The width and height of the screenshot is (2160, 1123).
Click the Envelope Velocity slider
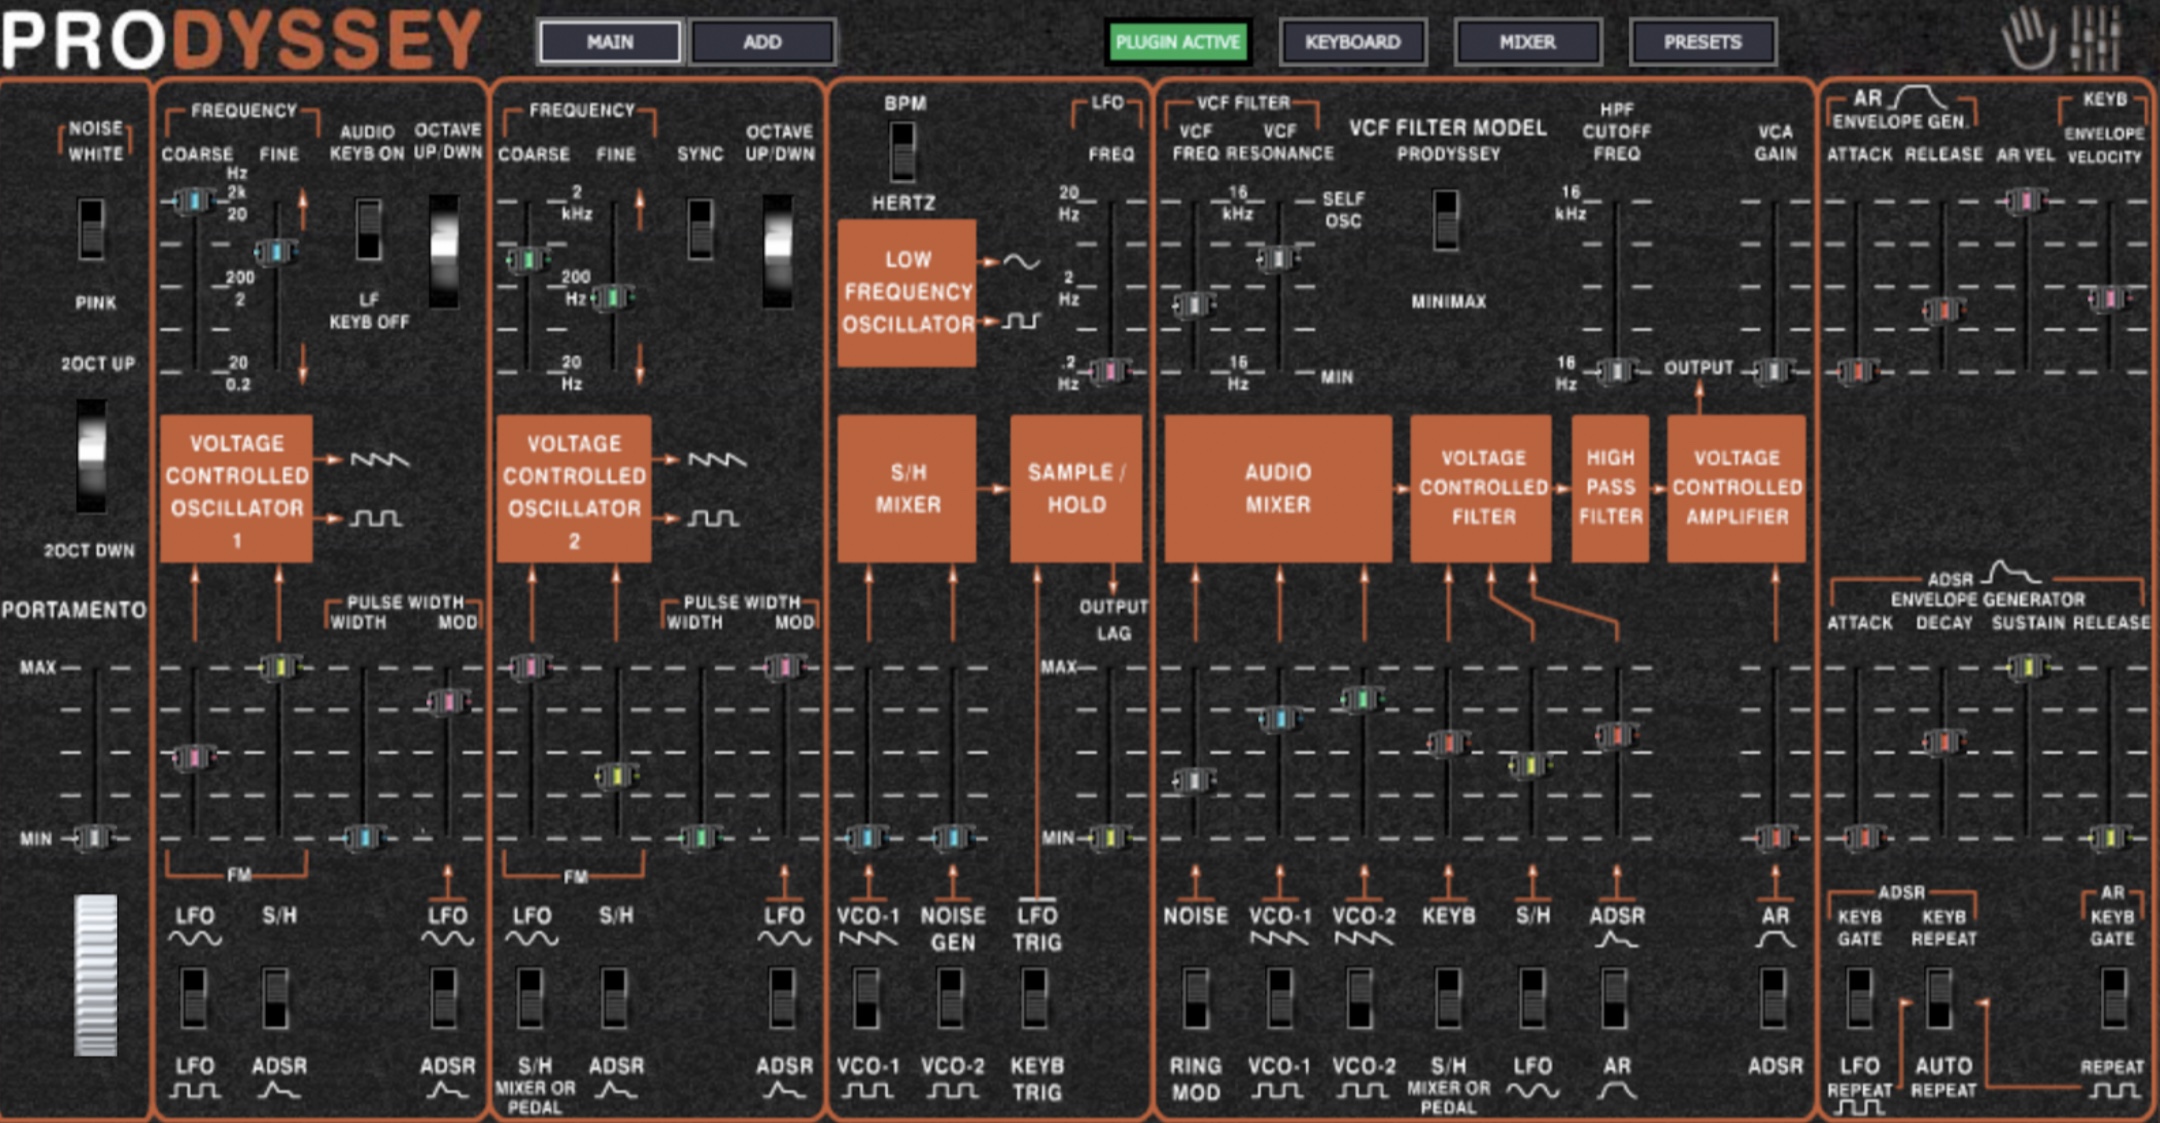tap(2109, 298)
